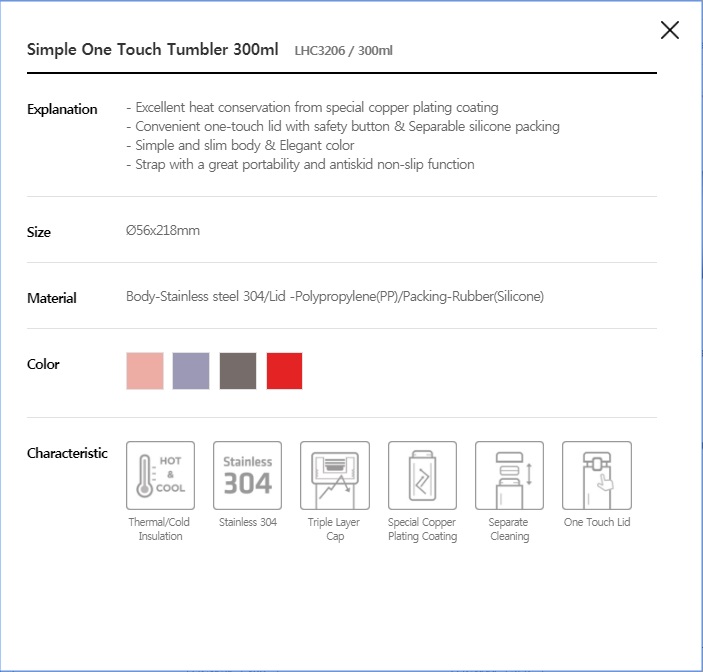Image resolution: width=703 pixels, height=672 pixels.
Task: Select the Stainless 304 characteristic icon
Action: point(247,475)
